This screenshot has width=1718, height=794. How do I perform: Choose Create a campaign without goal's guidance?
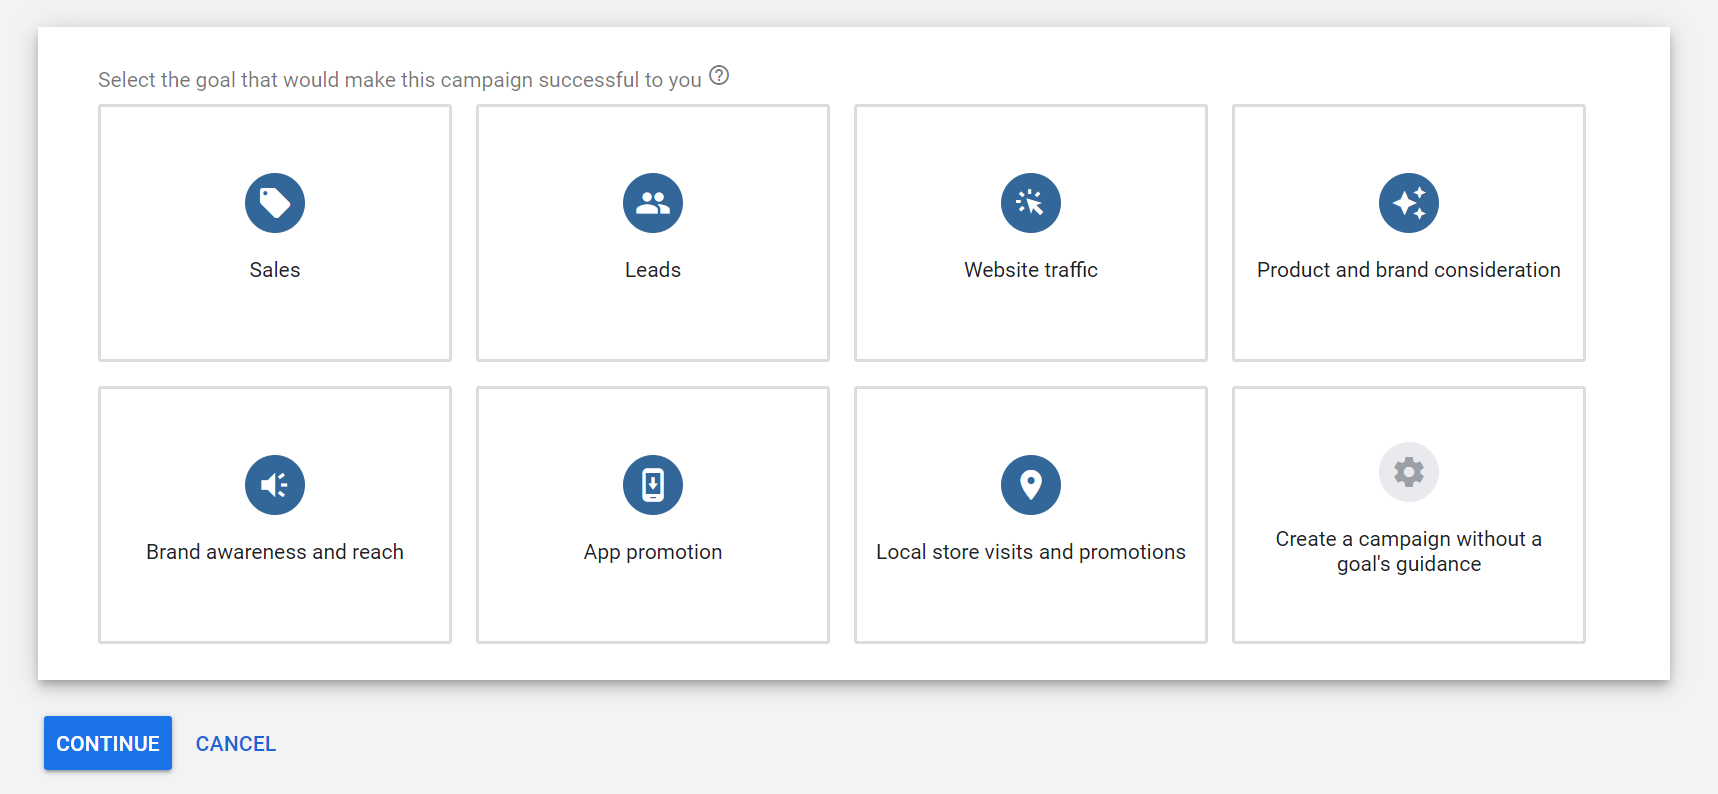(x=1409, y=551)
